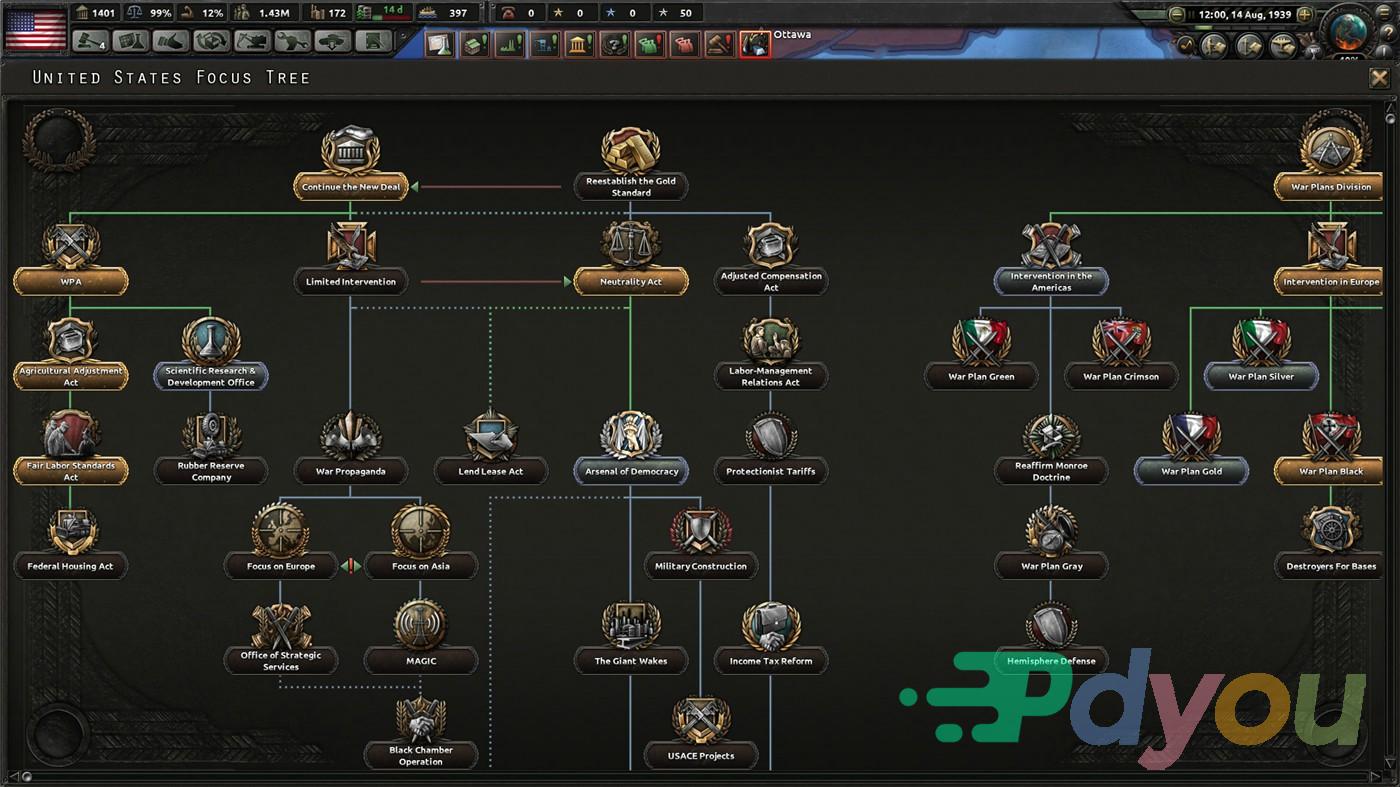The width and height of the screenshot is (1400, 787).
Task: Select the WPA focus
Action: click(70, 258)
